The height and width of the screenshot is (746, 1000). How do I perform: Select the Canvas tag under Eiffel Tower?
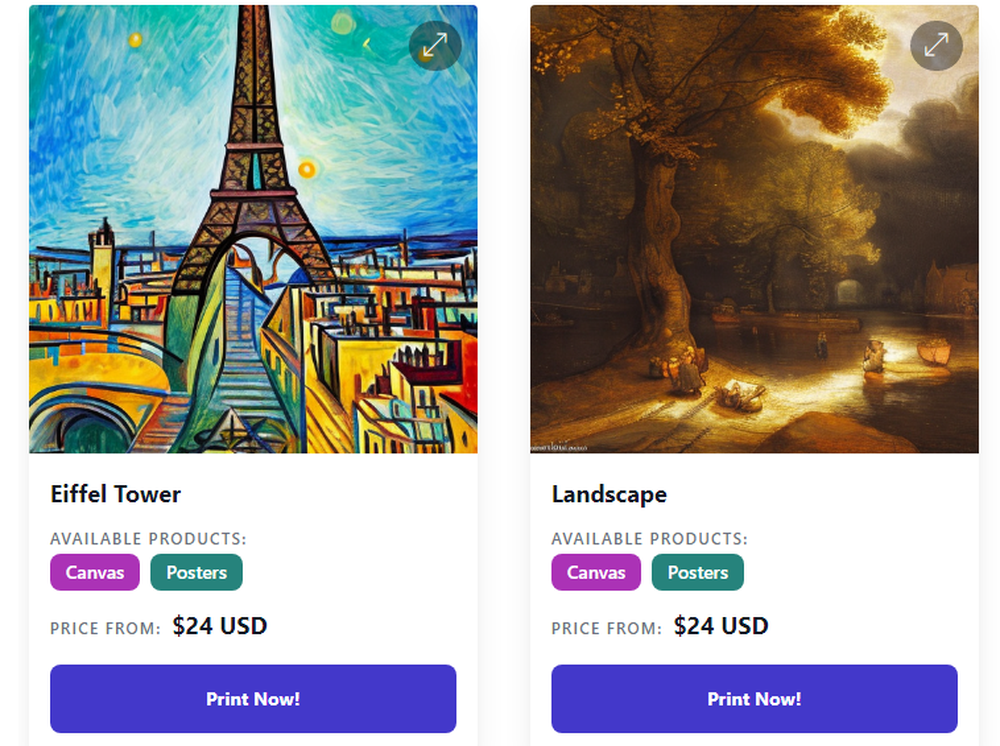[x=95, y=573]
